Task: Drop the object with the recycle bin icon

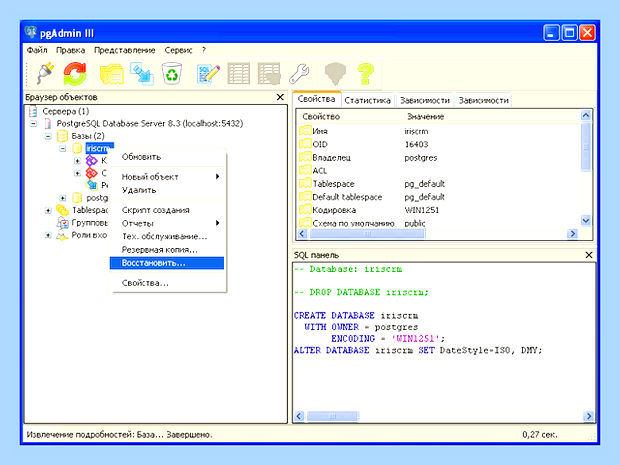Action: pyautogui.click(x=172, y=74)
